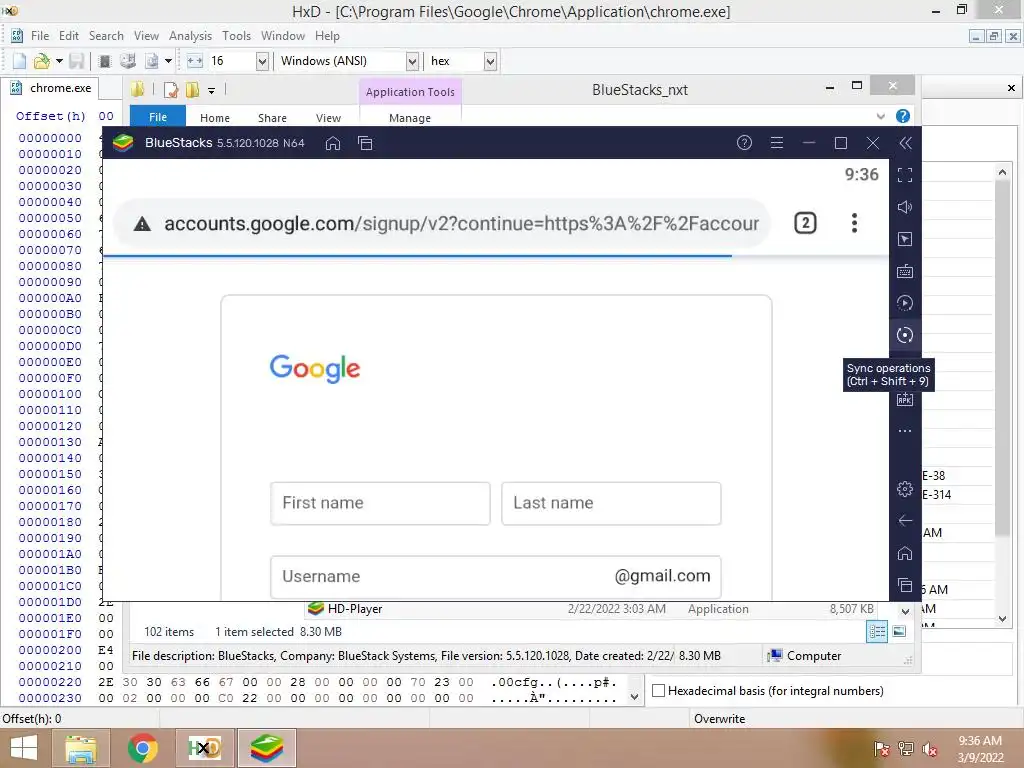Open the macro recorder icon in sidebar
The image size is (1024, 768).
(x=904, y=303)
